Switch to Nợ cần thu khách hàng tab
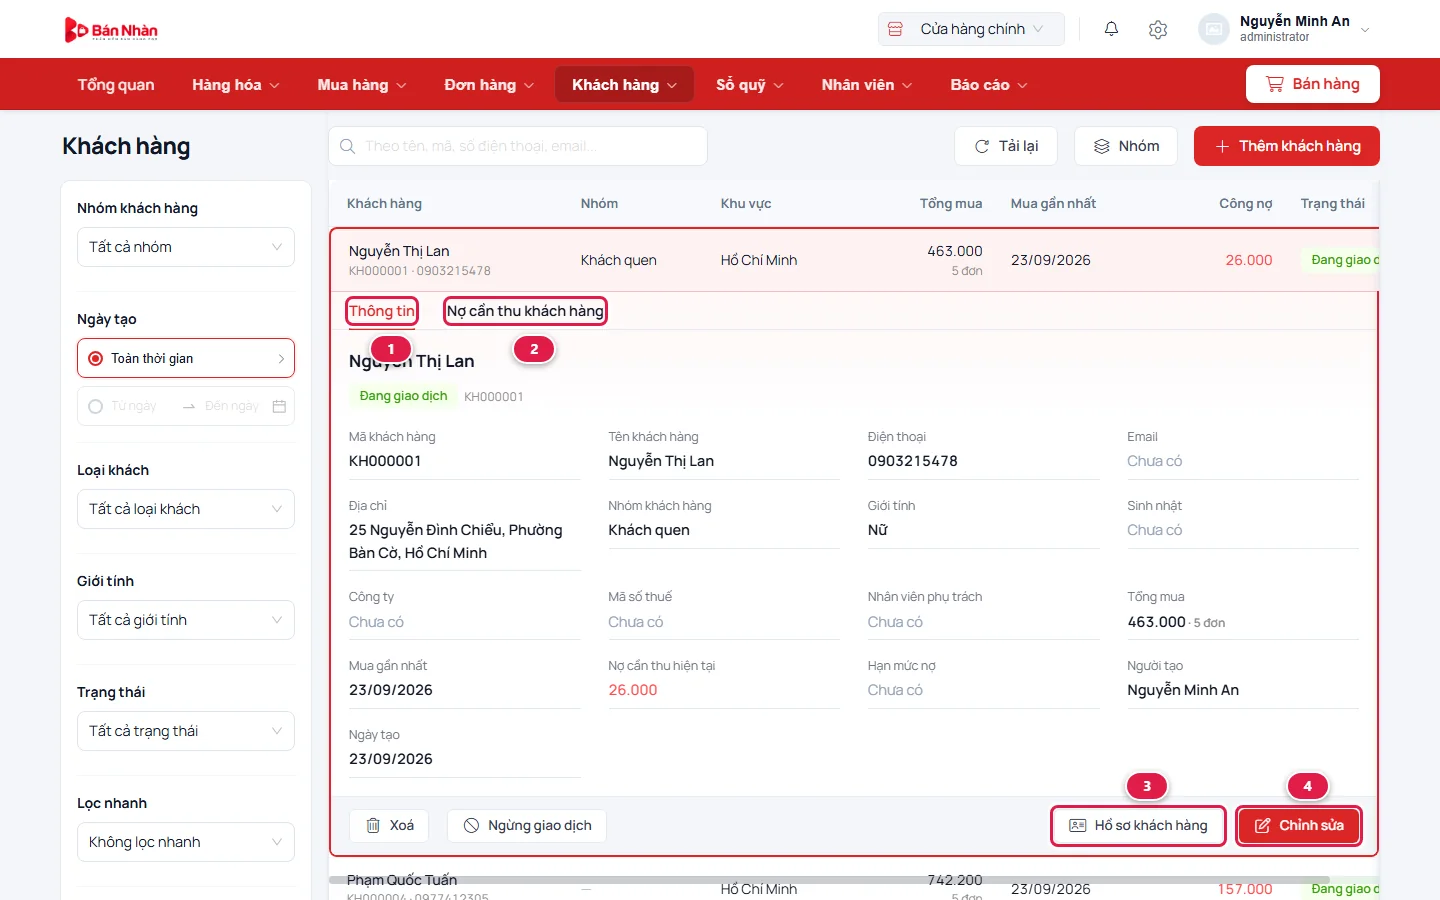The image size is (1440, 900). [x=525, y=311]
